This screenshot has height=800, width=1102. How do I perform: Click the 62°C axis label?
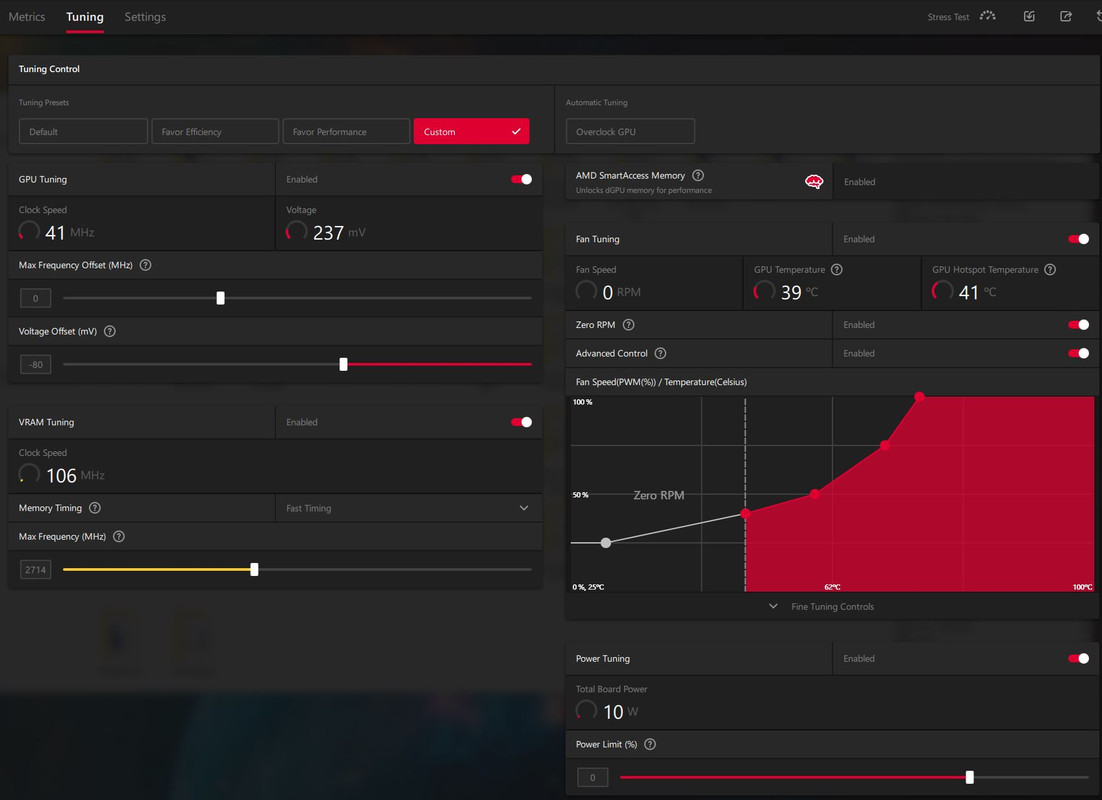pyautogui.click(x=832, y=587)
